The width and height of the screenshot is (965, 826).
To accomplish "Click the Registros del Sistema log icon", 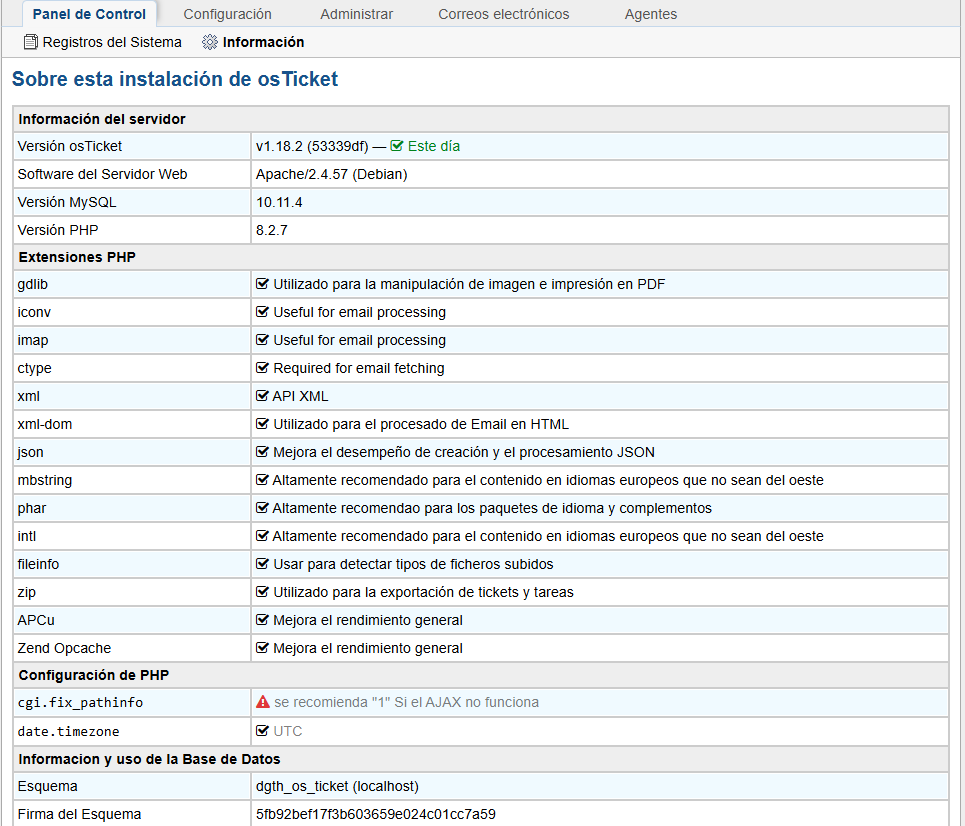I will [31, 43].
